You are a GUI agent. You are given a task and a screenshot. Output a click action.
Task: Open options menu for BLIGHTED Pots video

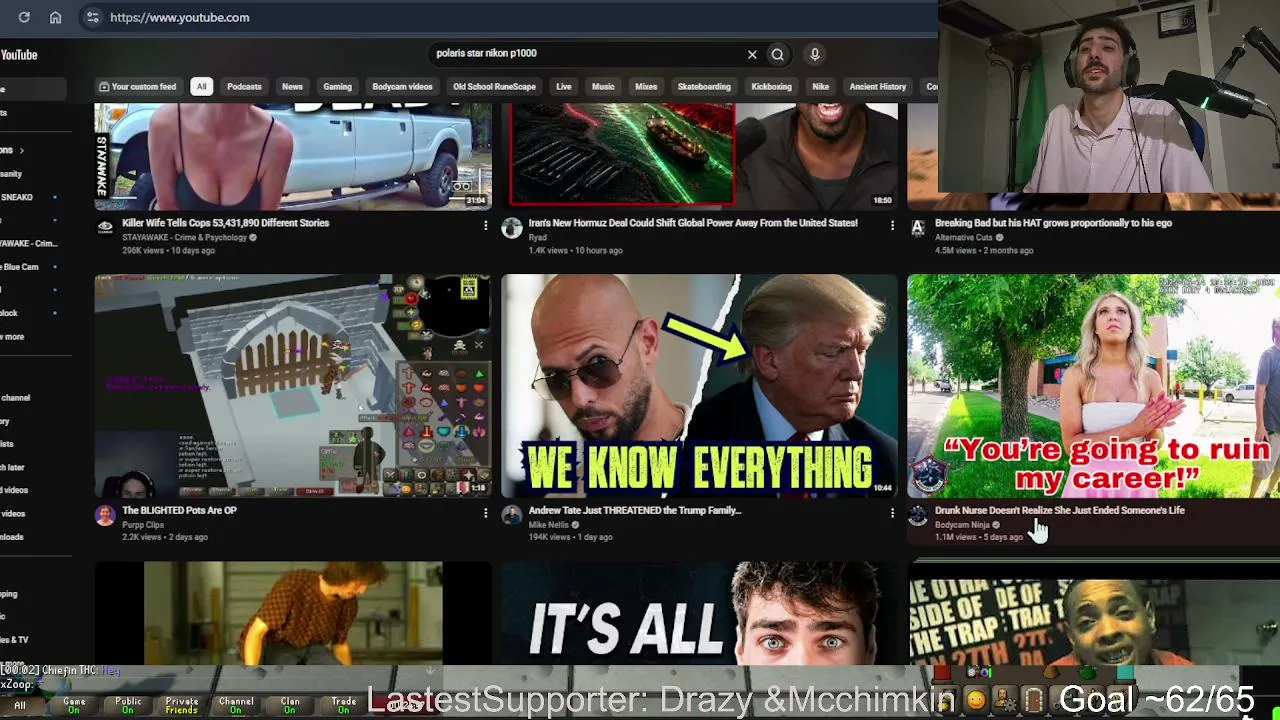coord(486,513)
